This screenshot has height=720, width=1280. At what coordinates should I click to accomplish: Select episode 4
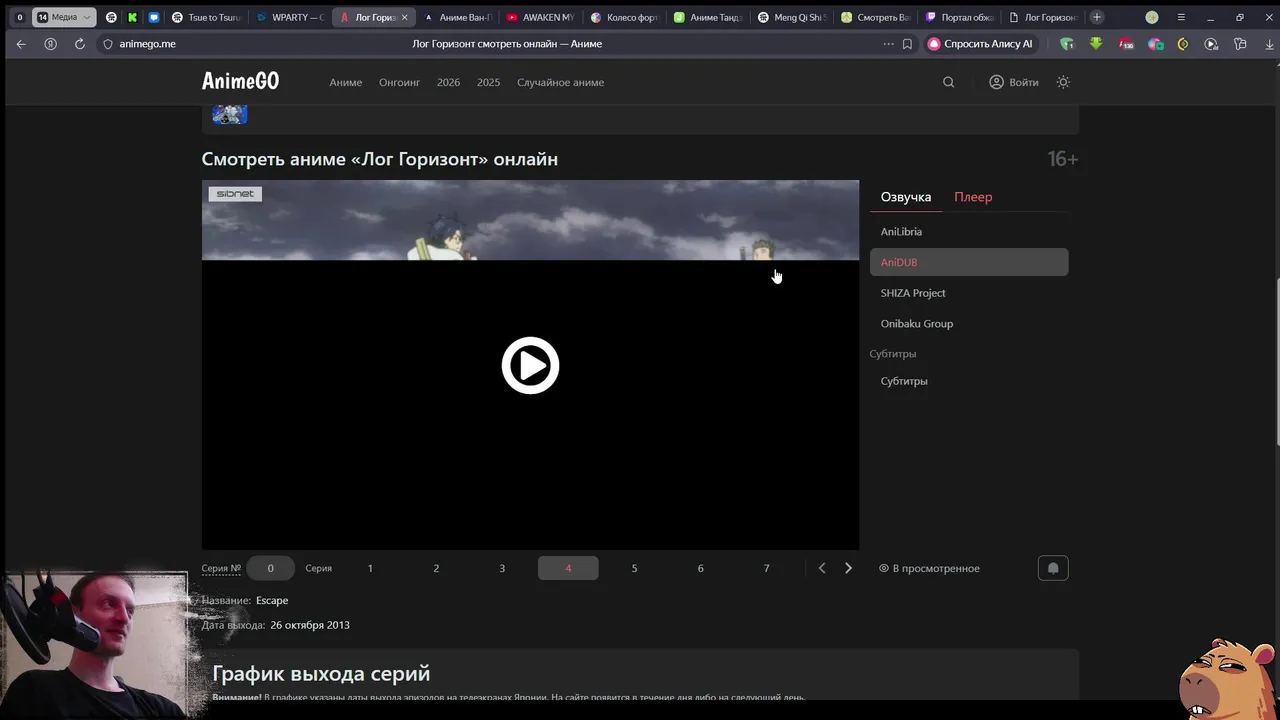click(568, 568)
